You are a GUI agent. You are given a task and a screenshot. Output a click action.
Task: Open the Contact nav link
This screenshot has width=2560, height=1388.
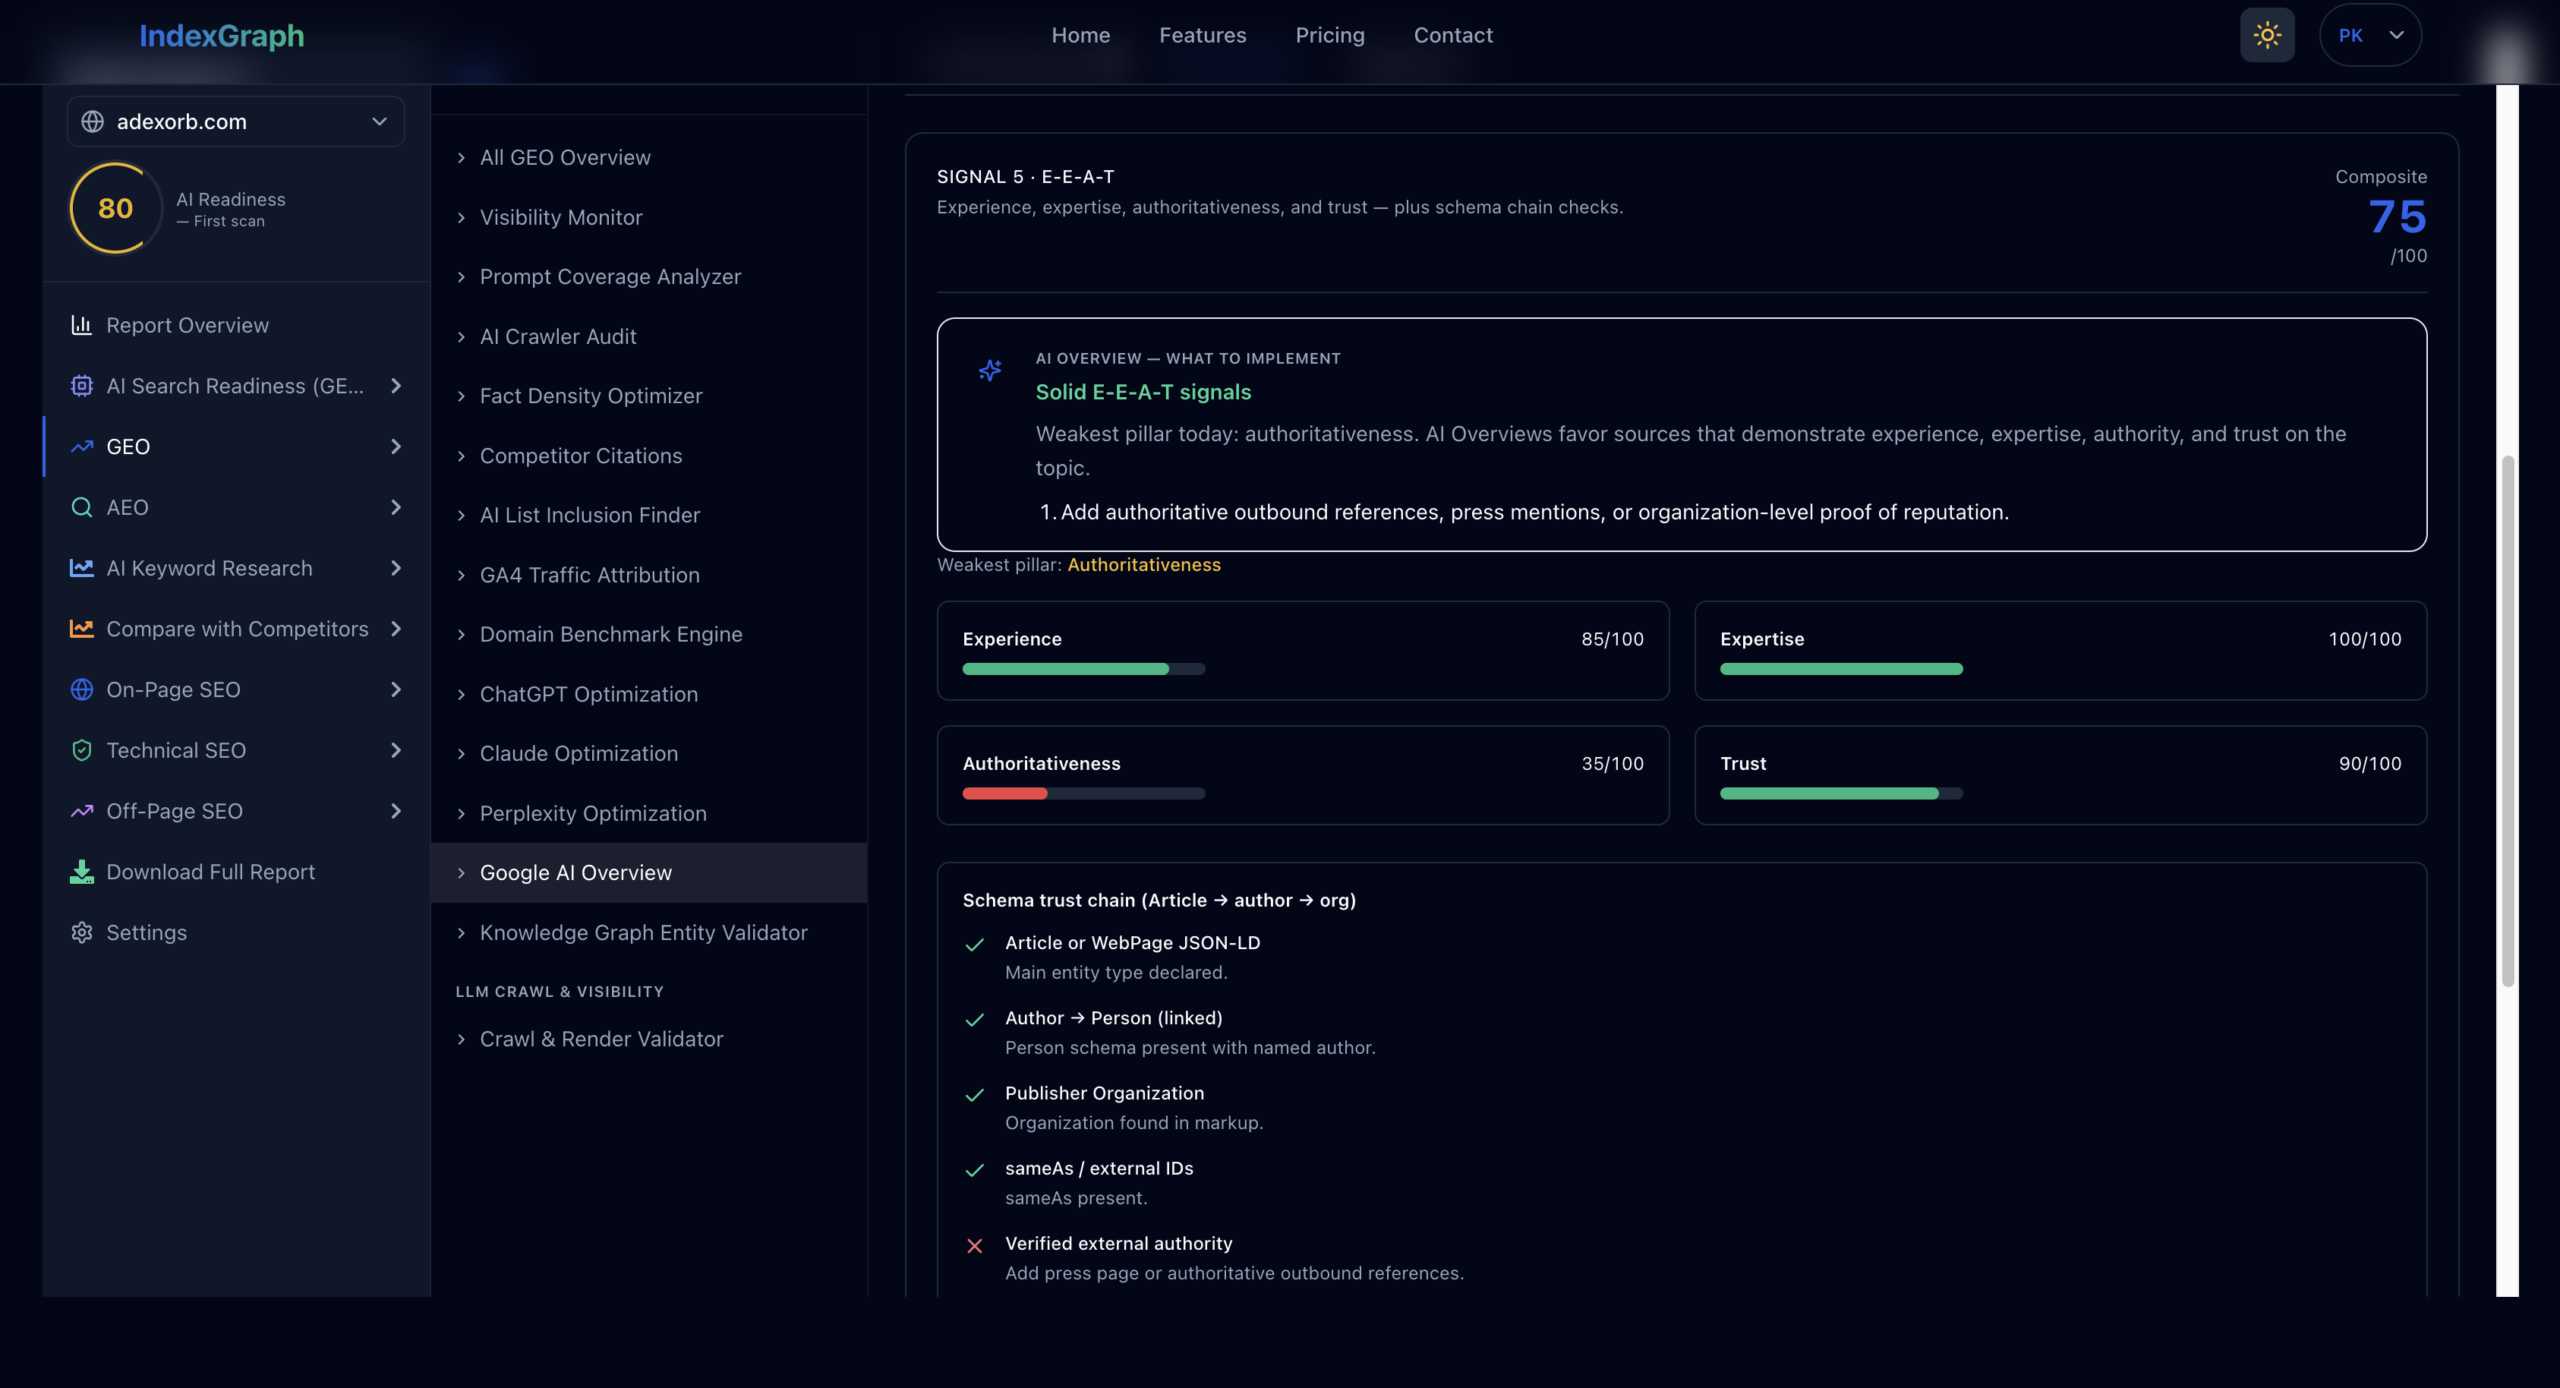(x=1453, y=35)
